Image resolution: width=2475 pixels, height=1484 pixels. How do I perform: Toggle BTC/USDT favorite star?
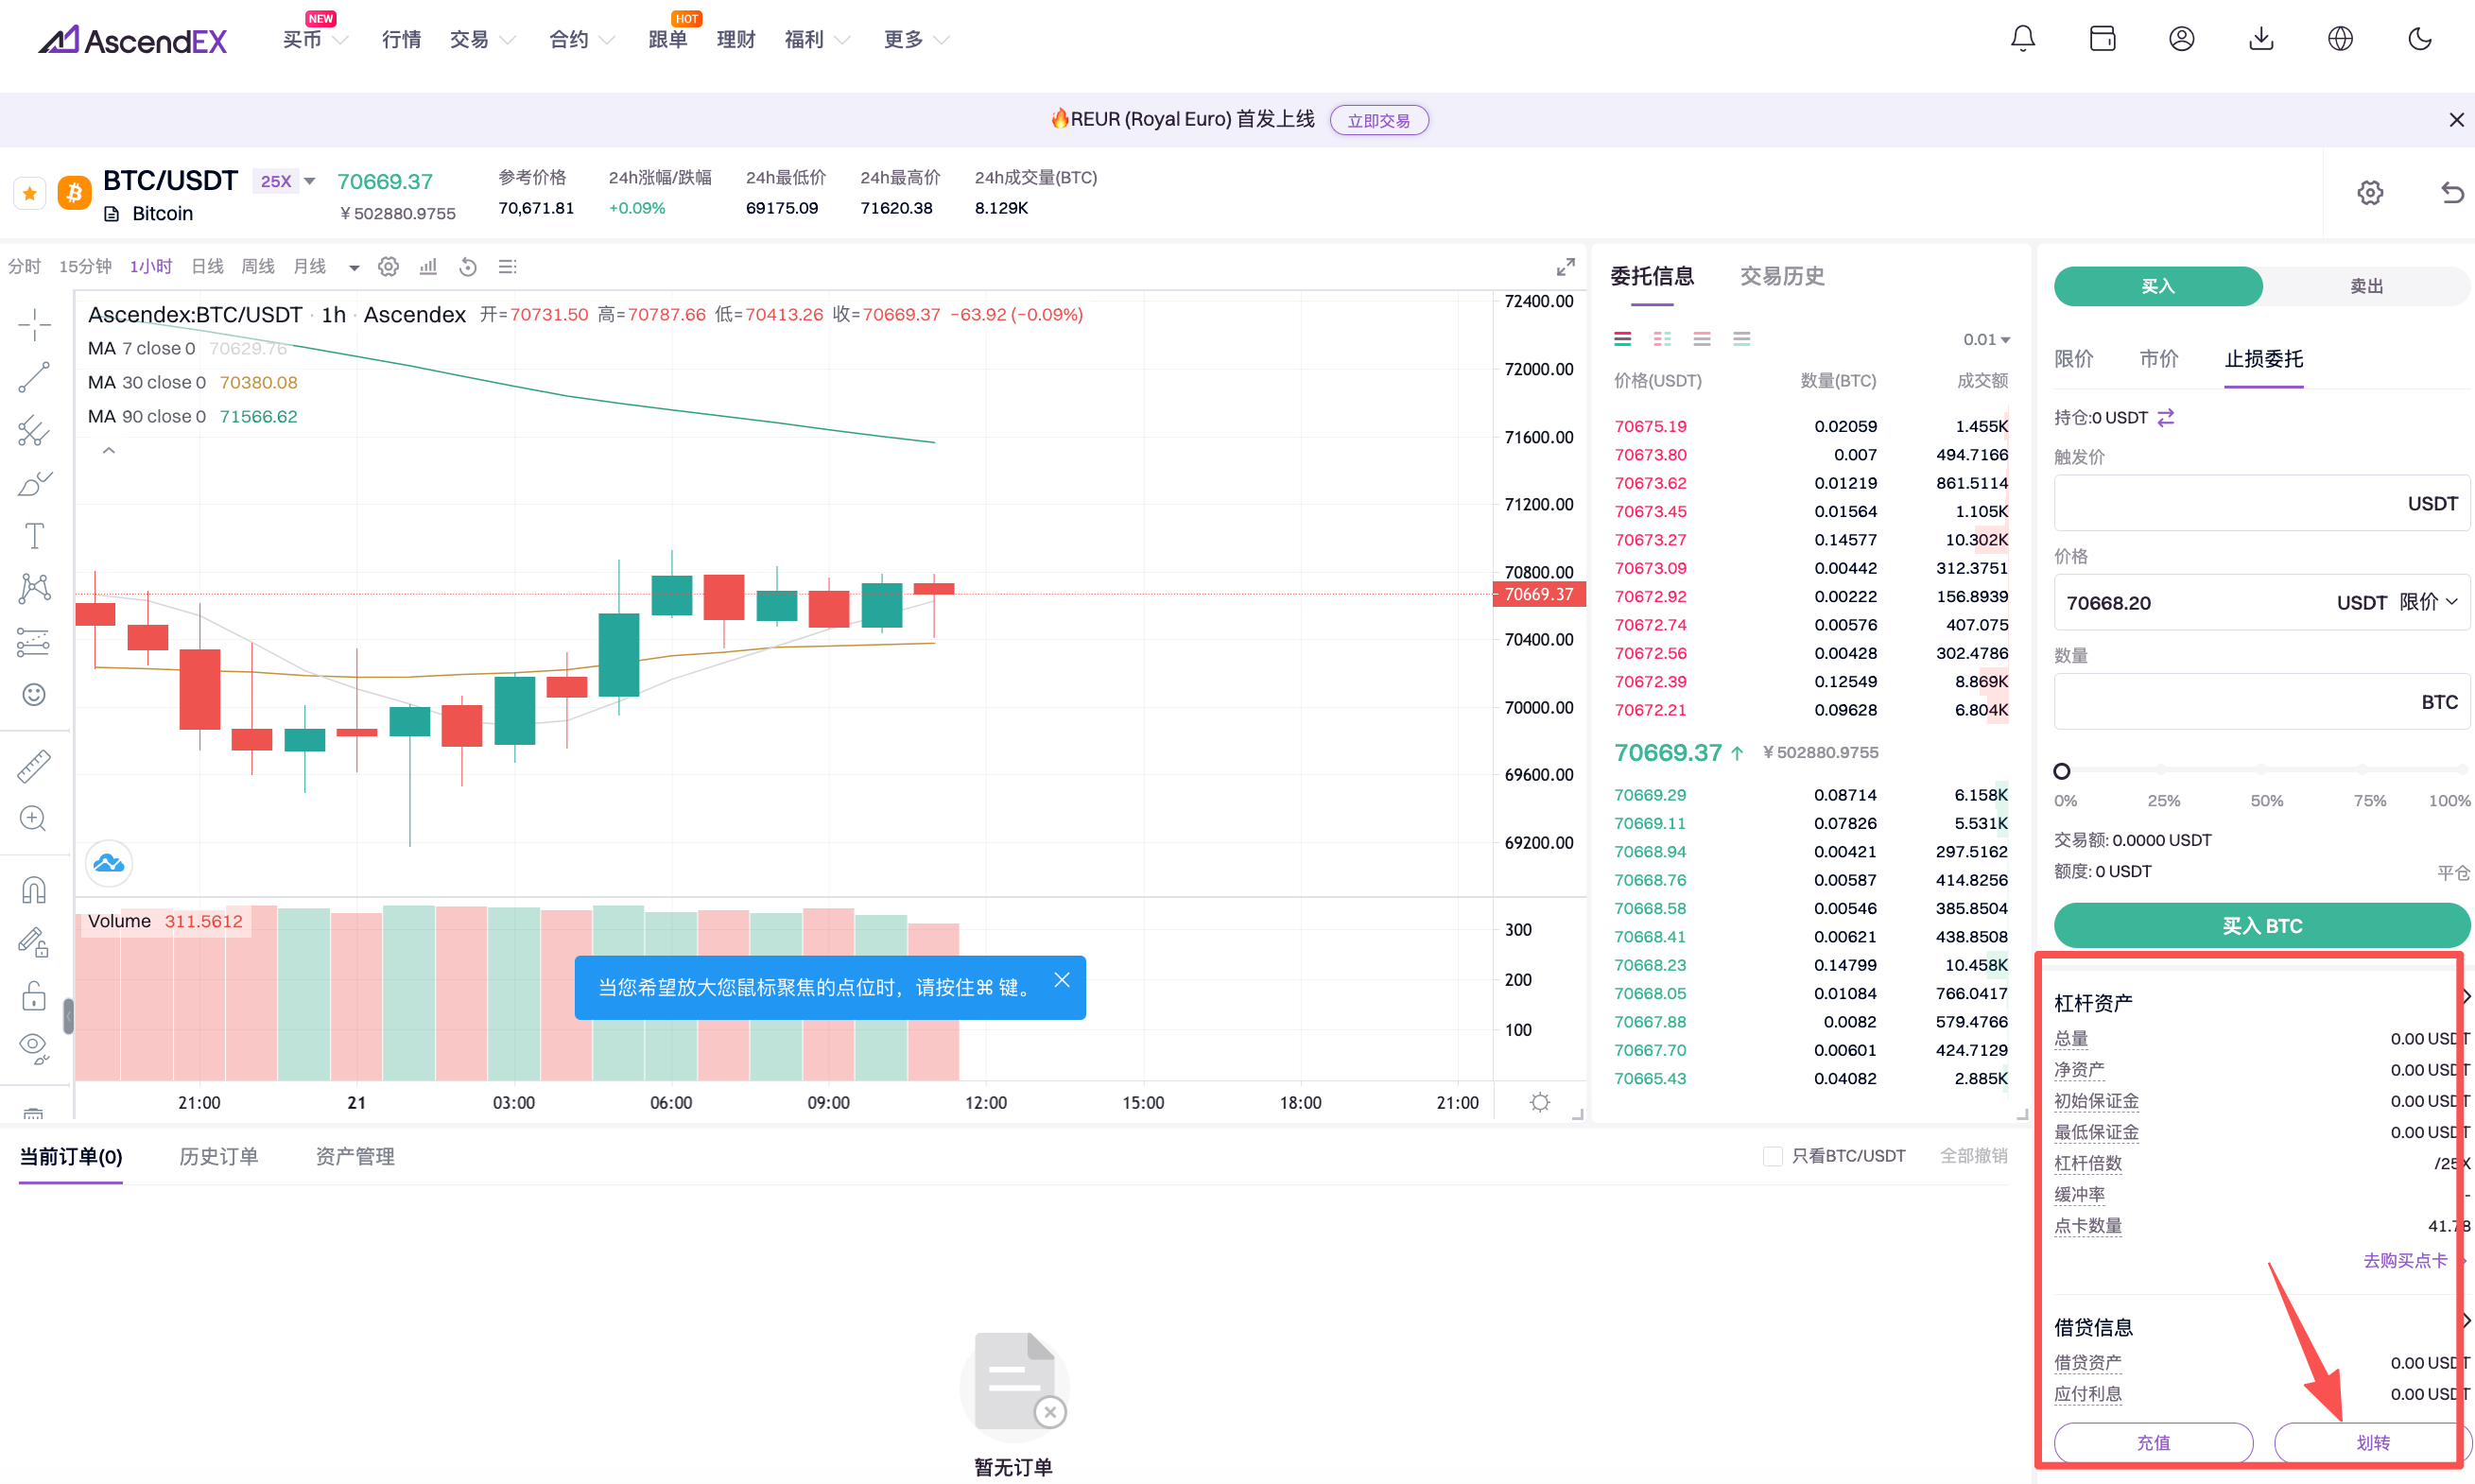click(x=30, y=193)
